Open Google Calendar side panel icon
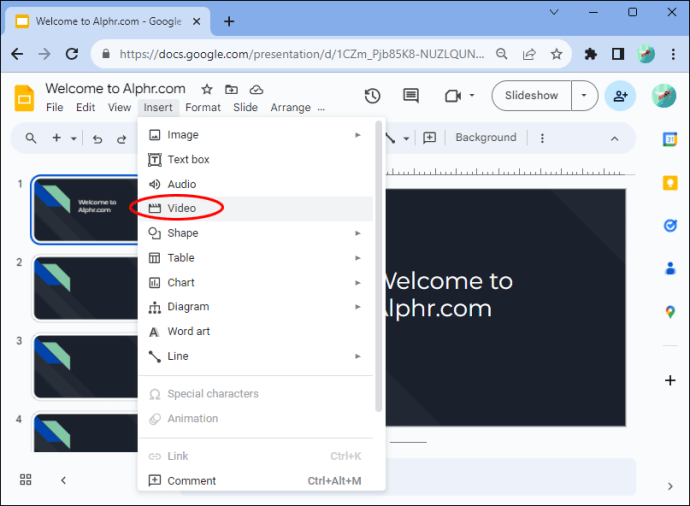This screenshot has width=690, height=506. click(x=670, y=139)
